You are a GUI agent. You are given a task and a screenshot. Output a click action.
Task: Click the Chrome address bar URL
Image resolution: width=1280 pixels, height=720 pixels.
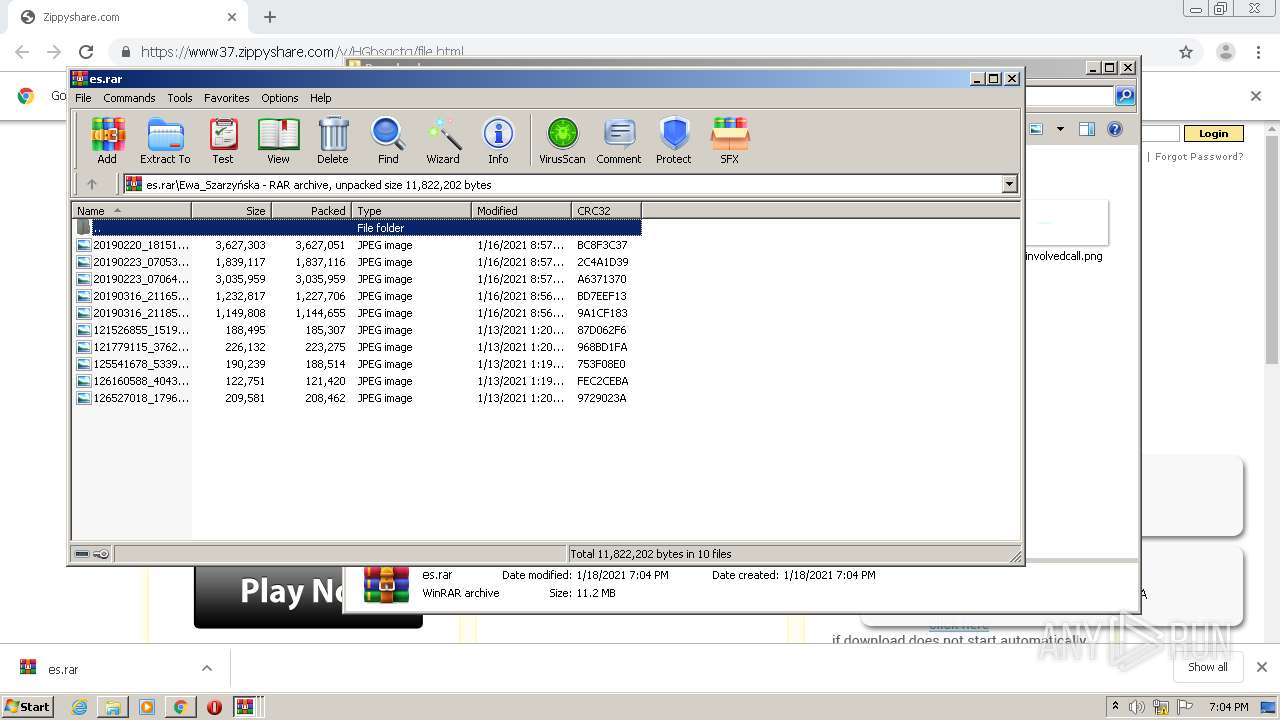point(302,52)
